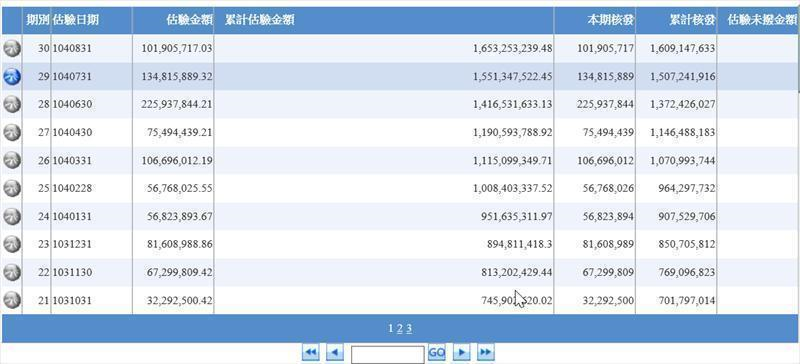Click the round icon for period 26
Image resolution: width=800 pixels, height=364 pixels.
12,161
